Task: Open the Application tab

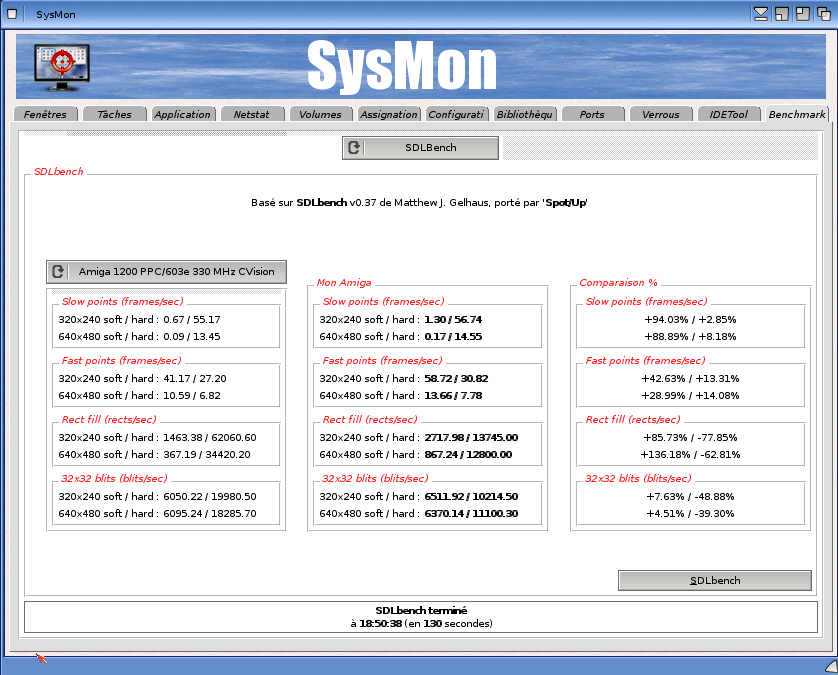Action: 183,114
